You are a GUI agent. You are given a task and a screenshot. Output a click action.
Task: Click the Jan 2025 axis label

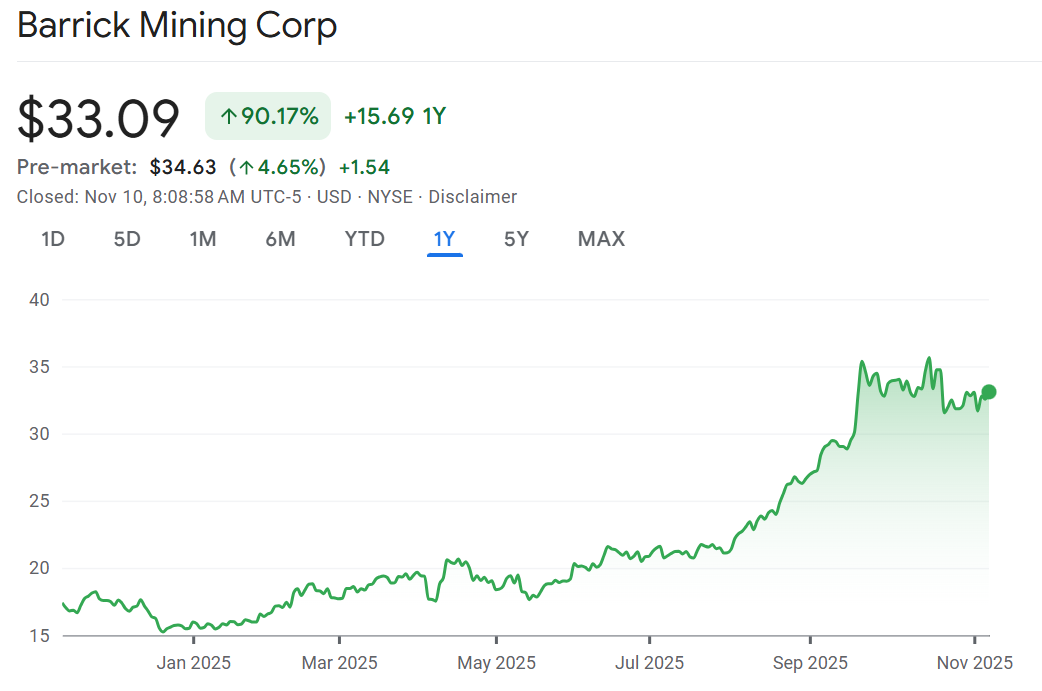coord(195,662)
